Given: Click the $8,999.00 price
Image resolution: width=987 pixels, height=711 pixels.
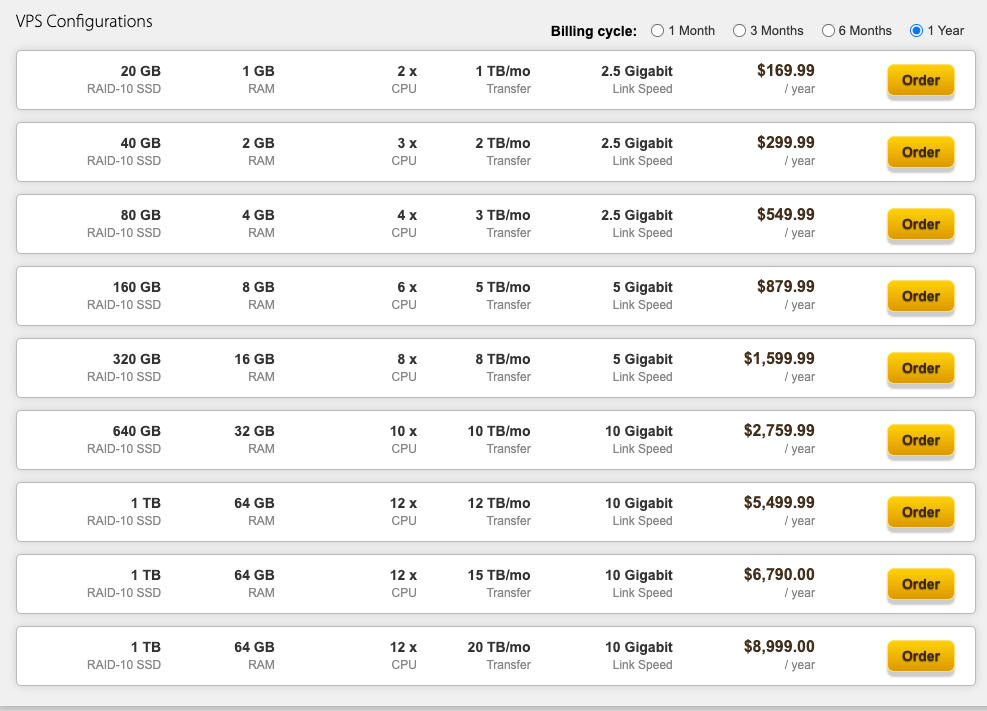Looking at the screenshot, I should tap(779, 646).
